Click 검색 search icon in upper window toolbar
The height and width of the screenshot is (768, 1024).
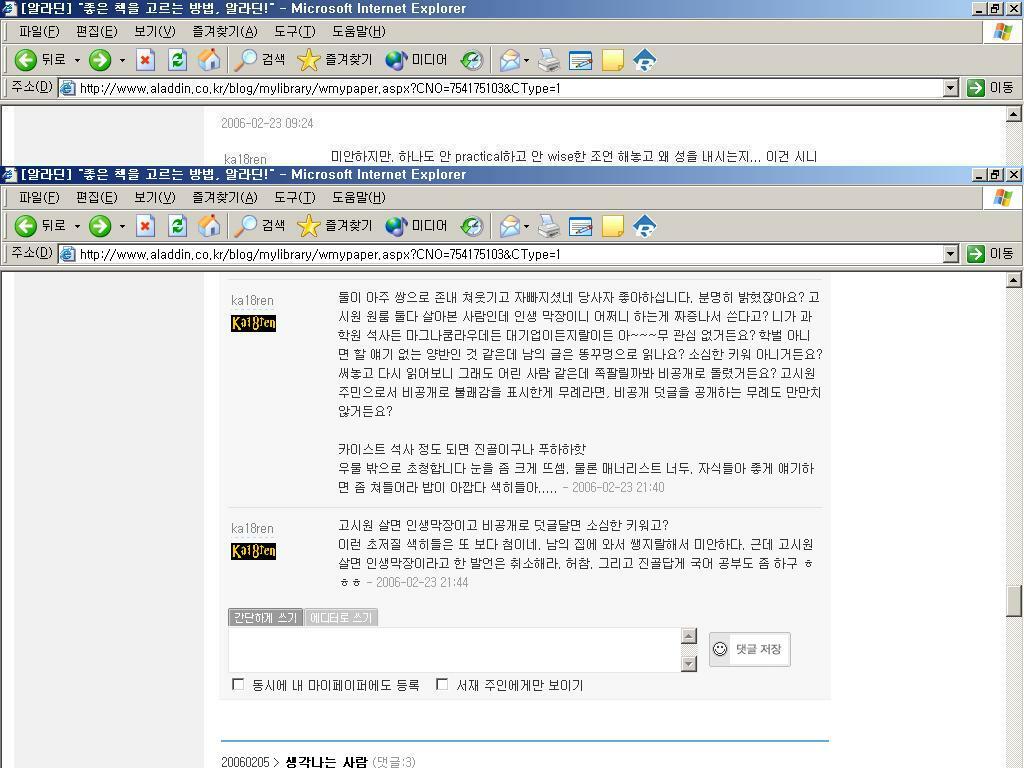(259, 60)
